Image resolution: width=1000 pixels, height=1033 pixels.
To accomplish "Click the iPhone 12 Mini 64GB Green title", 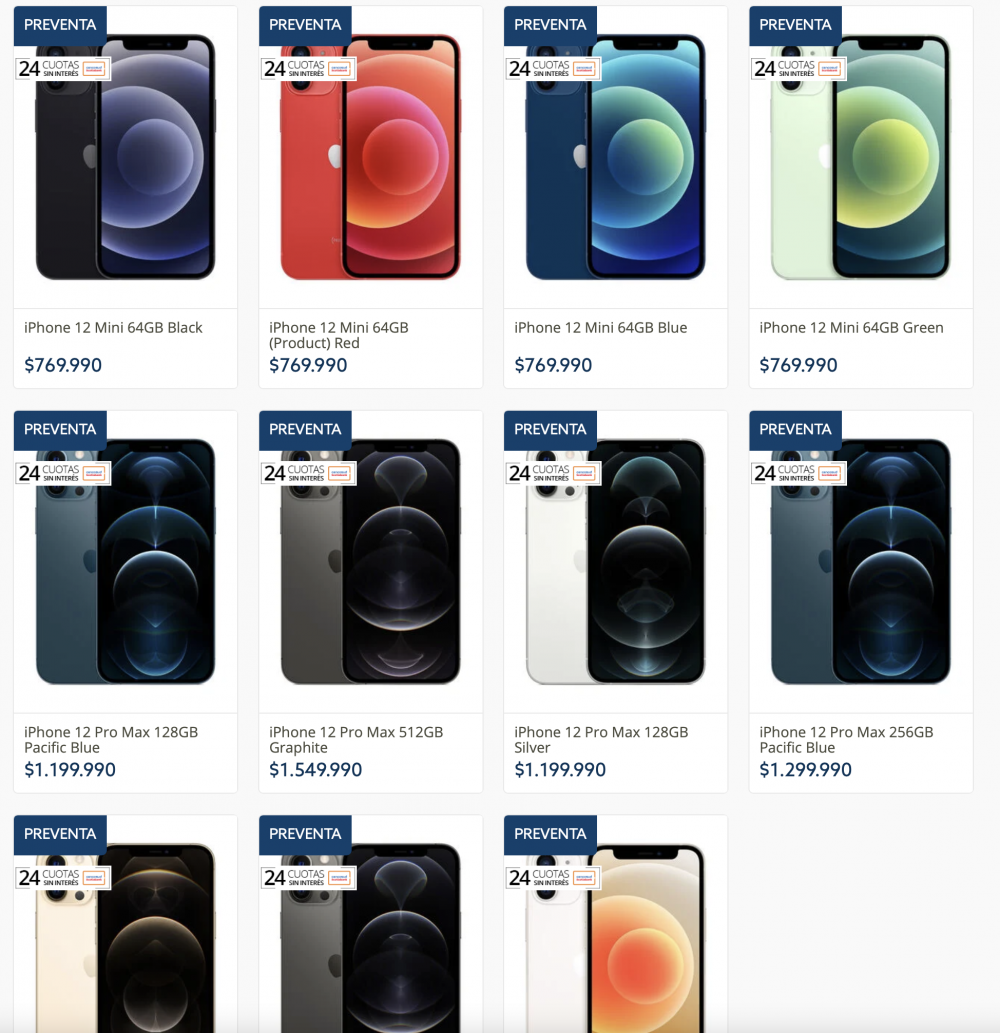I will pyautogui.click(x=851, y=327).
